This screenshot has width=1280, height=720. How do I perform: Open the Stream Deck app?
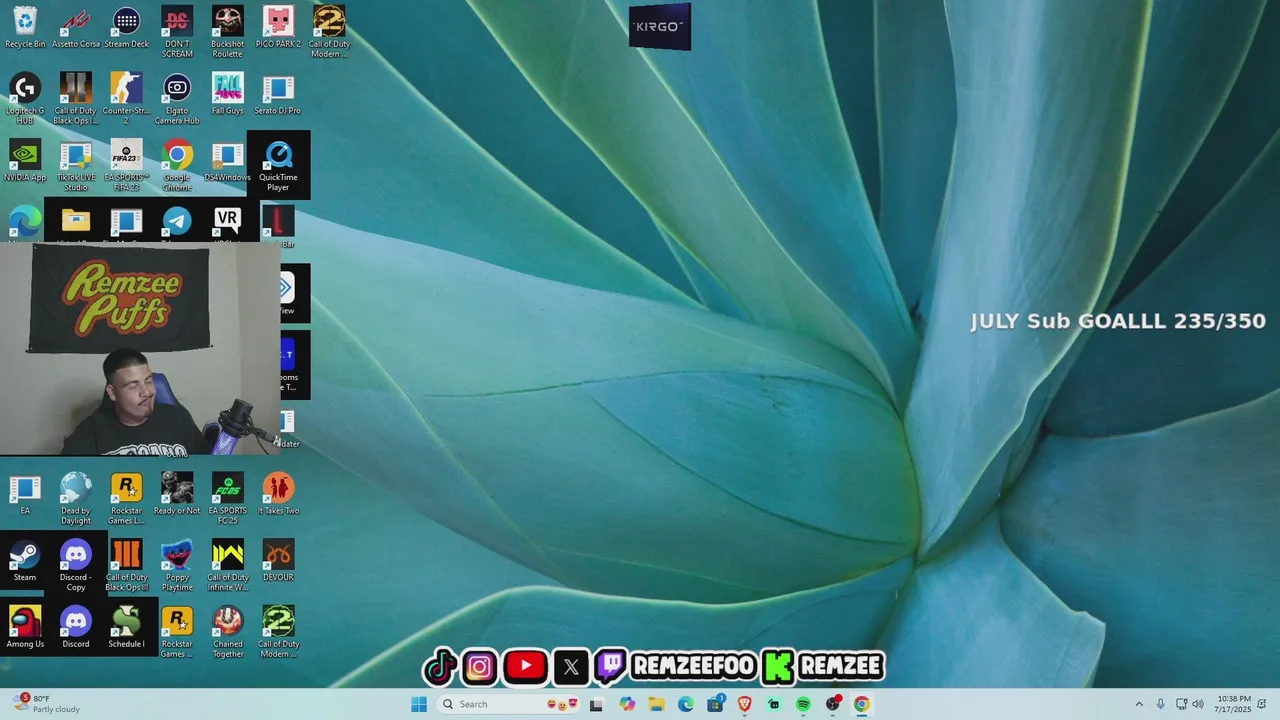coord(126,27)
